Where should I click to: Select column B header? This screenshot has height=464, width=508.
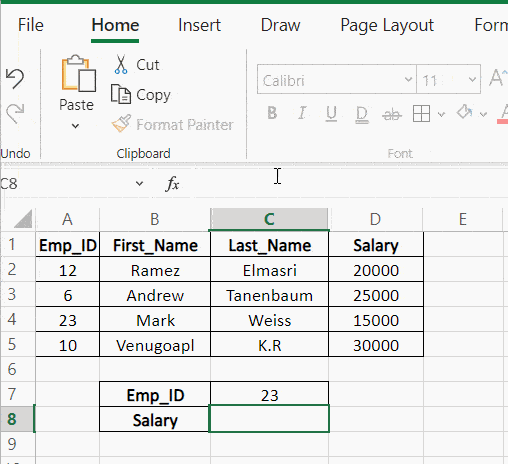(x=155, y=219)
